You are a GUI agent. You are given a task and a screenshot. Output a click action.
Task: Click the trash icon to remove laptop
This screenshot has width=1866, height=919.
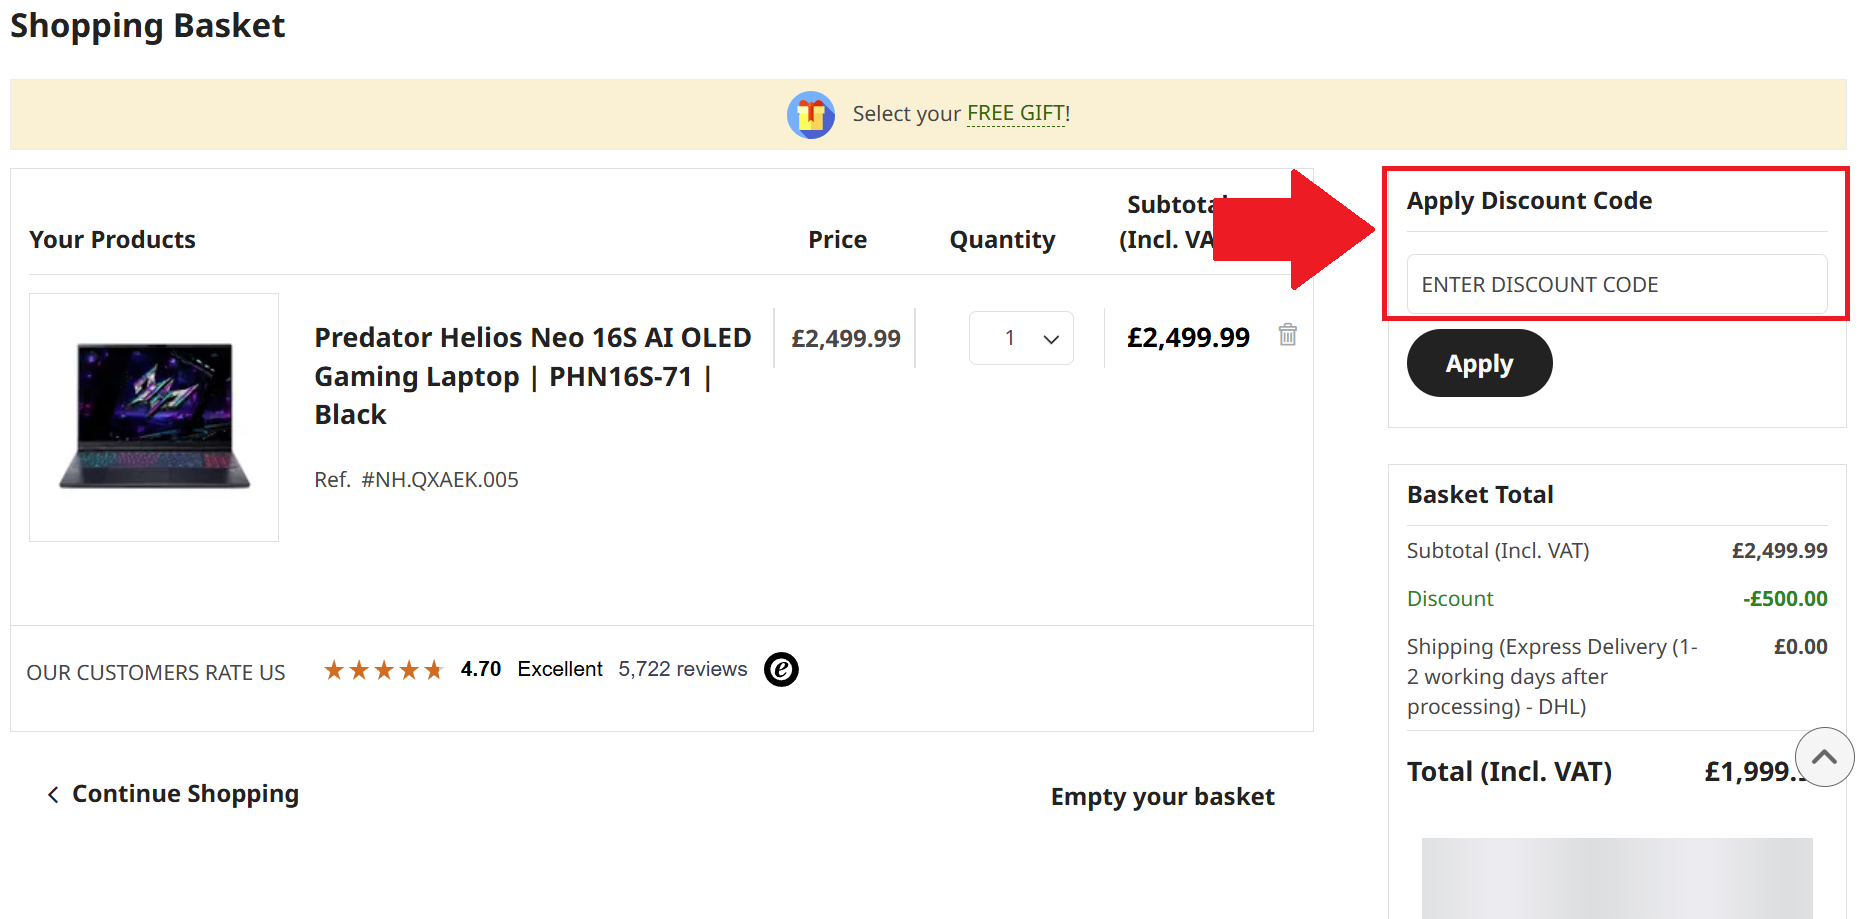click(1287, 335)
